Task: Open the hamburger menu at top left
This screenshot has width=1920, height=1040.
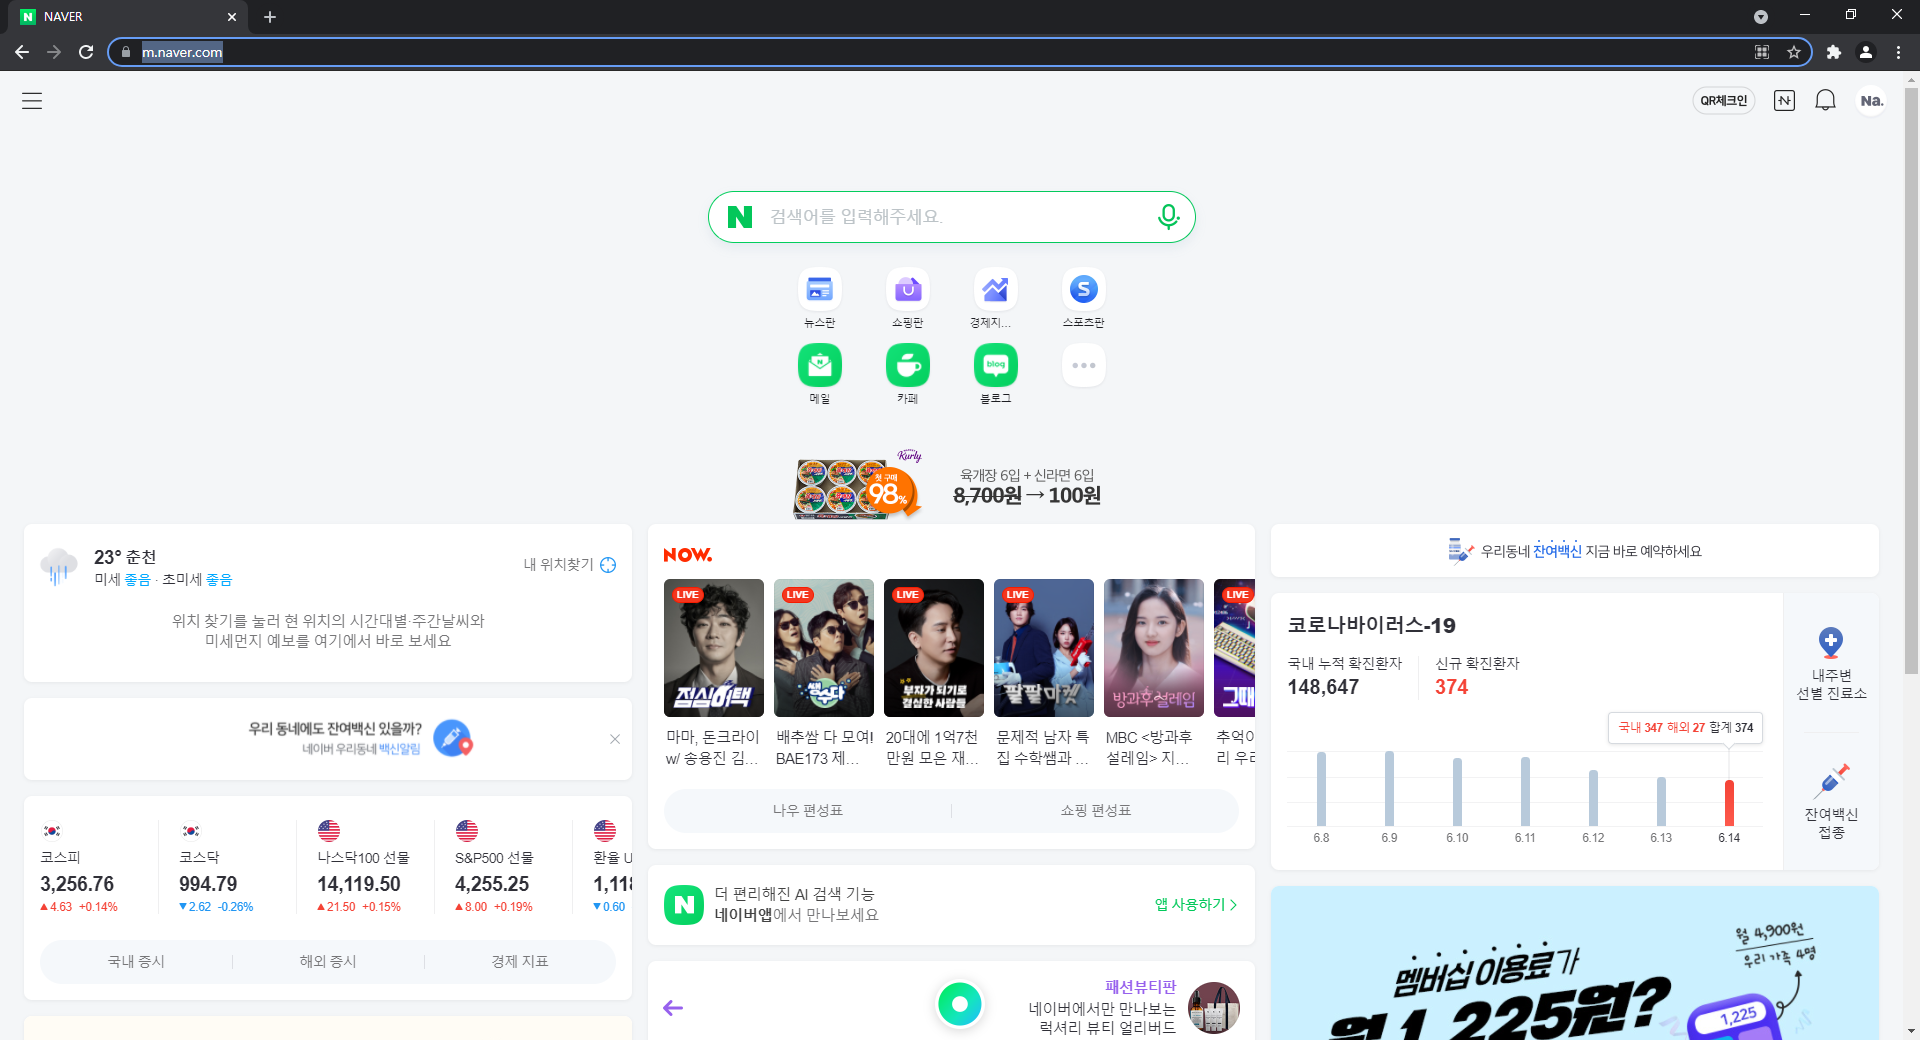Action: (x=32, y=101)
